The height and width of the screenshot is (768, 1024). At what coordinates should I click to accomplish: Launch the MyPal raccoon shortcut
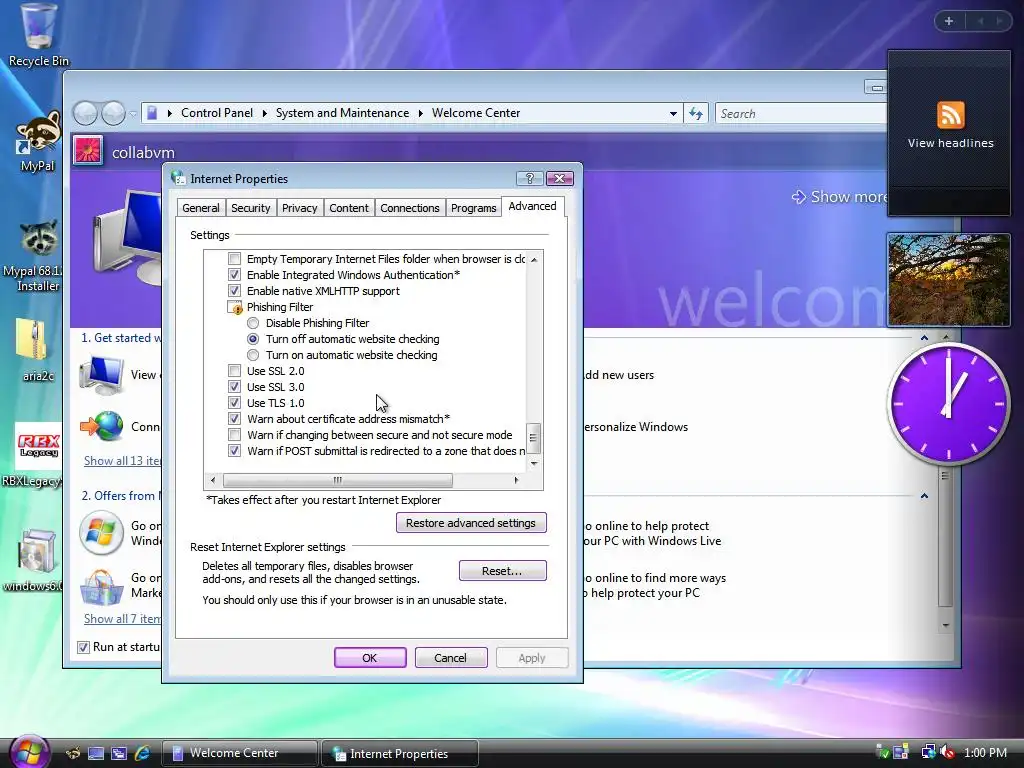[x=38, y=142]
